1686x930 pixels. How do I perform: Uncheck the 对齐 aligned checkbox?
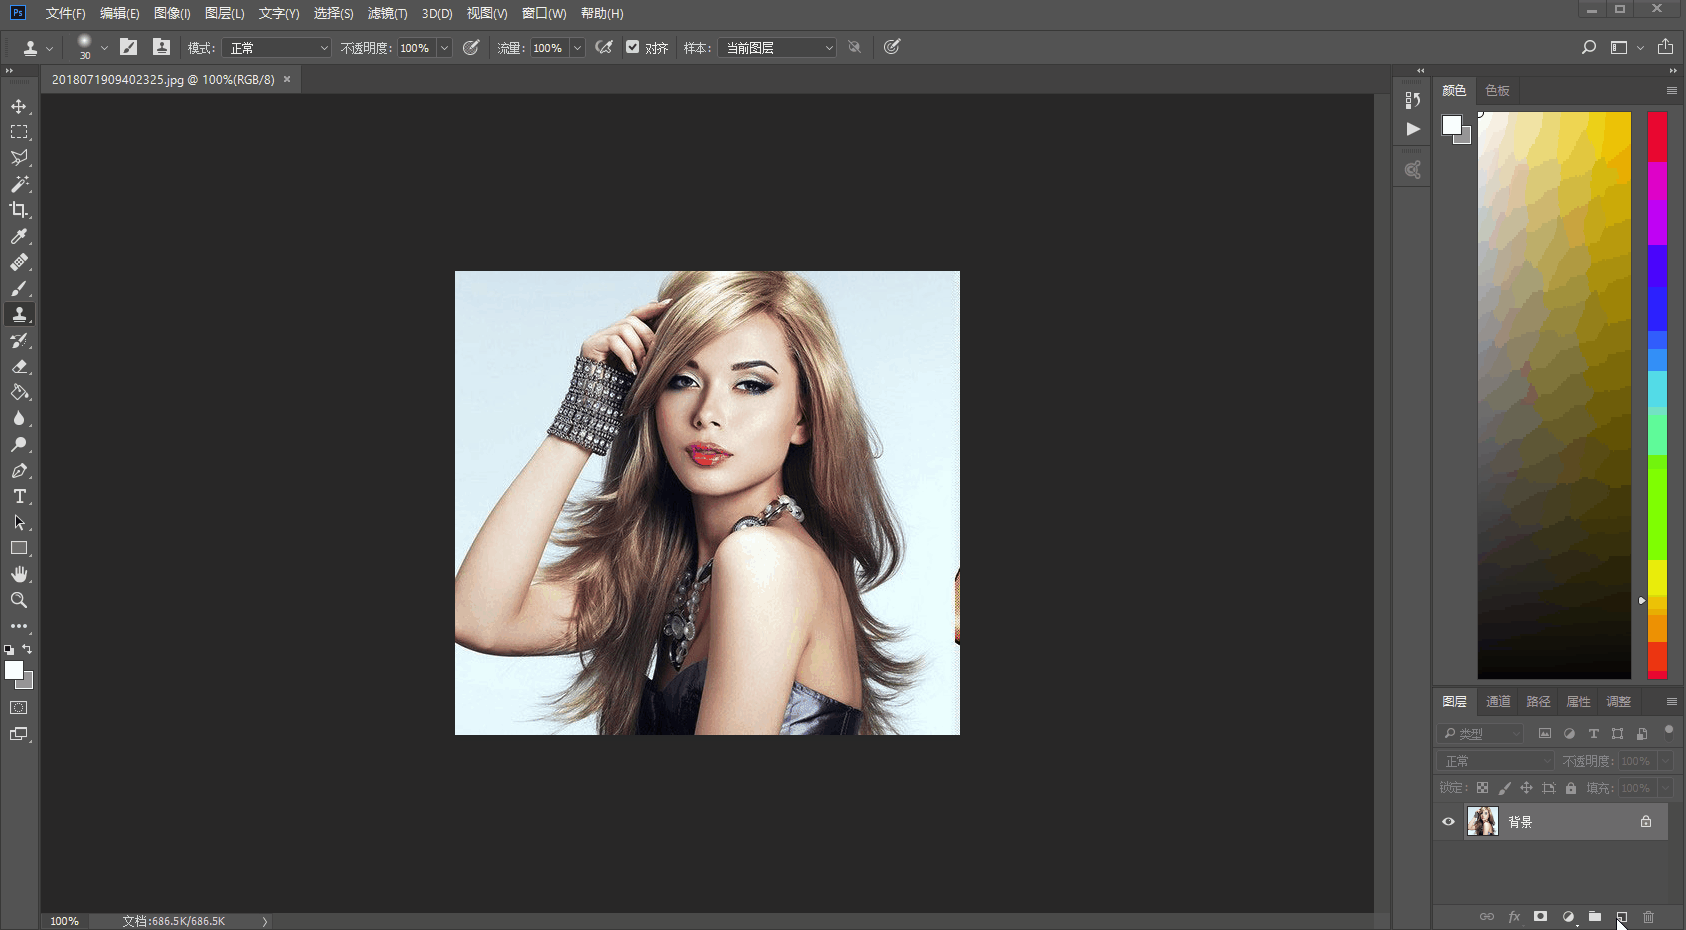point(632,47)
